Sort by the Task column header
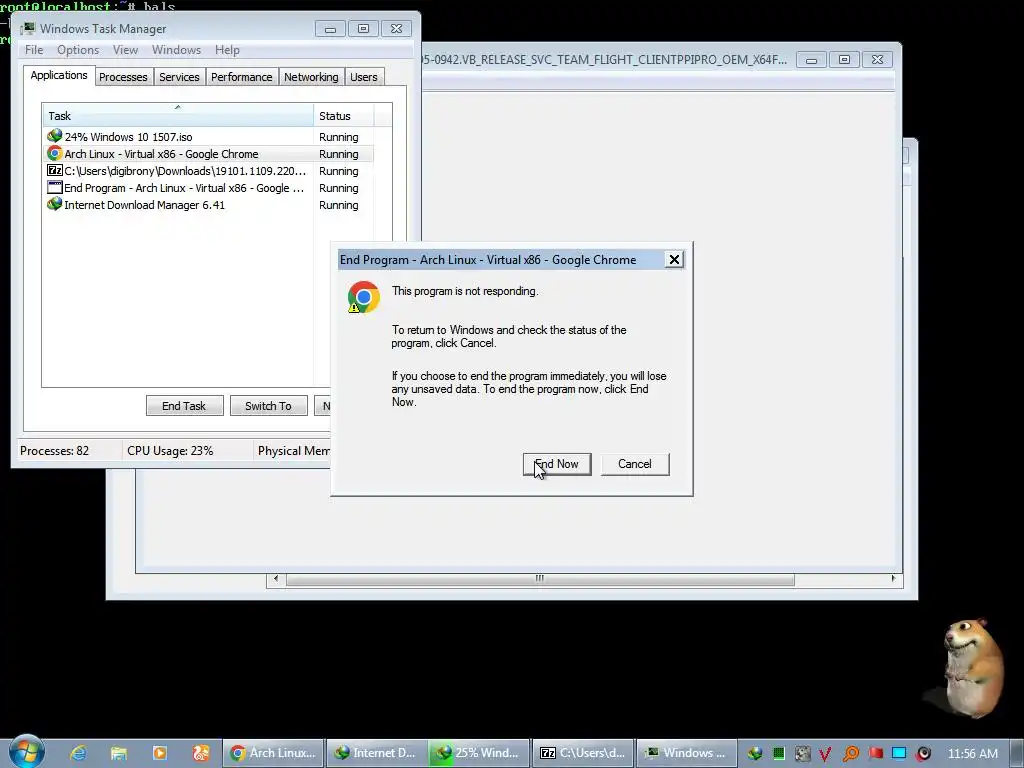Screen dimensions: 1024x768 [x=178, y=116]
